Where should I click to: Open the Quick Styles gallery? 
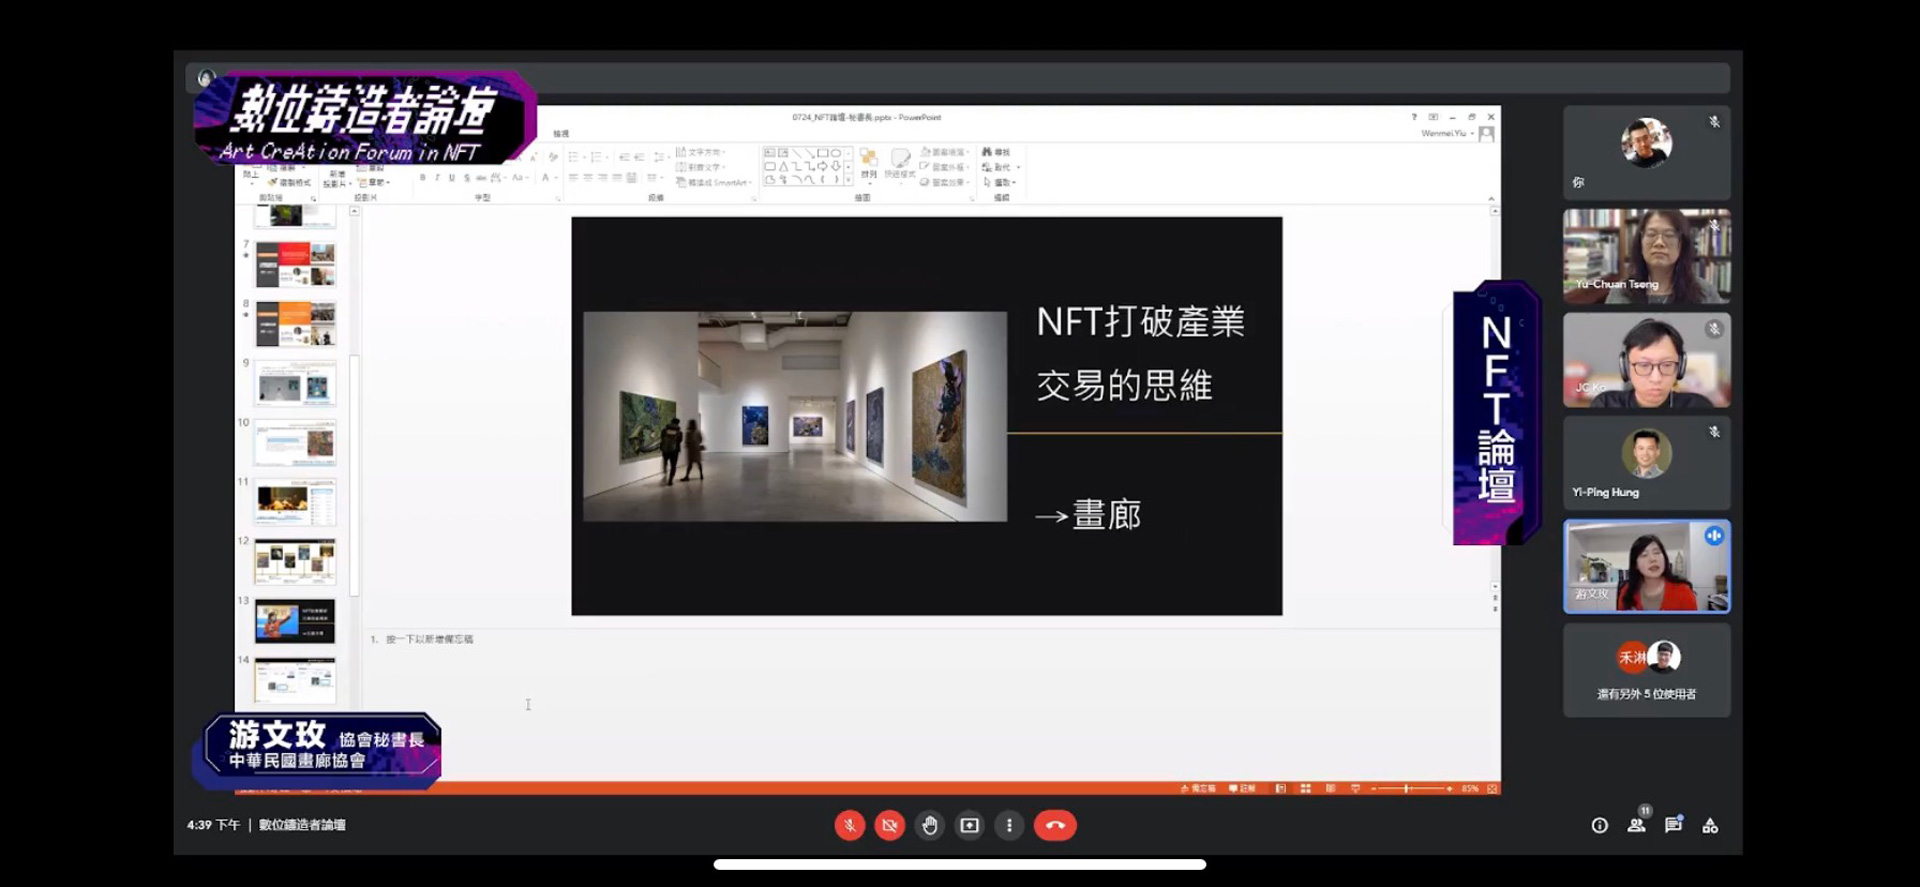click(x=900, y=163)
